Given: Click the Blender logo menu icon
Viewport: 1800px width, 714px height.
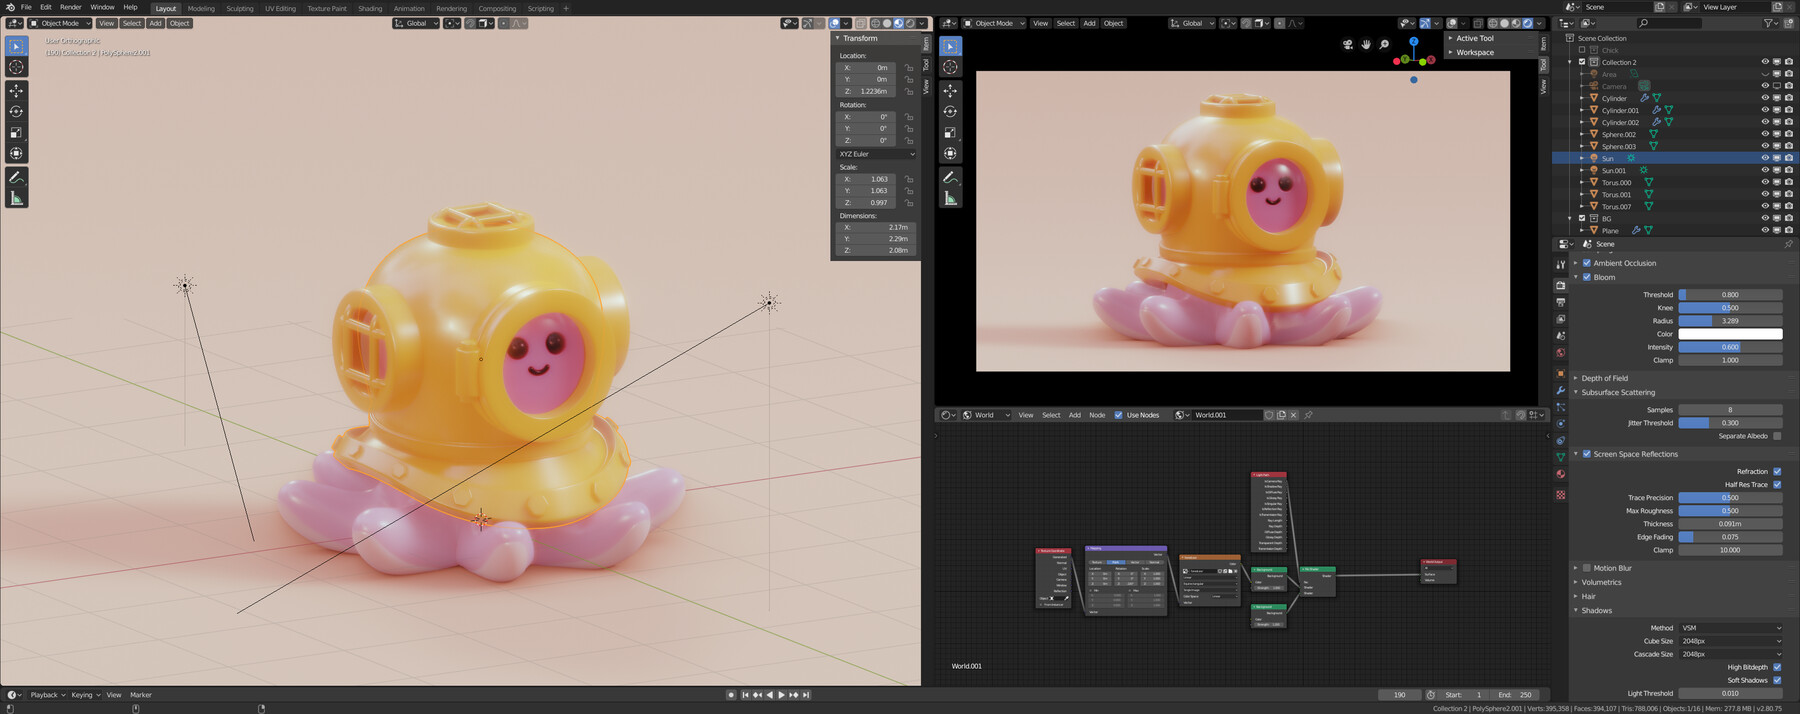Looking at the screenshot, I should tap(10, 7).
